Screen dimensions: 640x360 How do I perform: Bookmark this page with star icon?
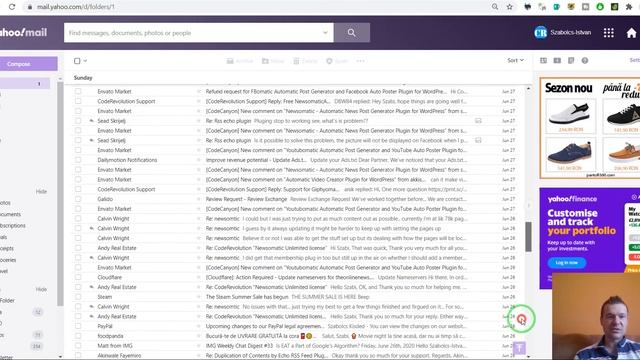click(x=509, y=7)
